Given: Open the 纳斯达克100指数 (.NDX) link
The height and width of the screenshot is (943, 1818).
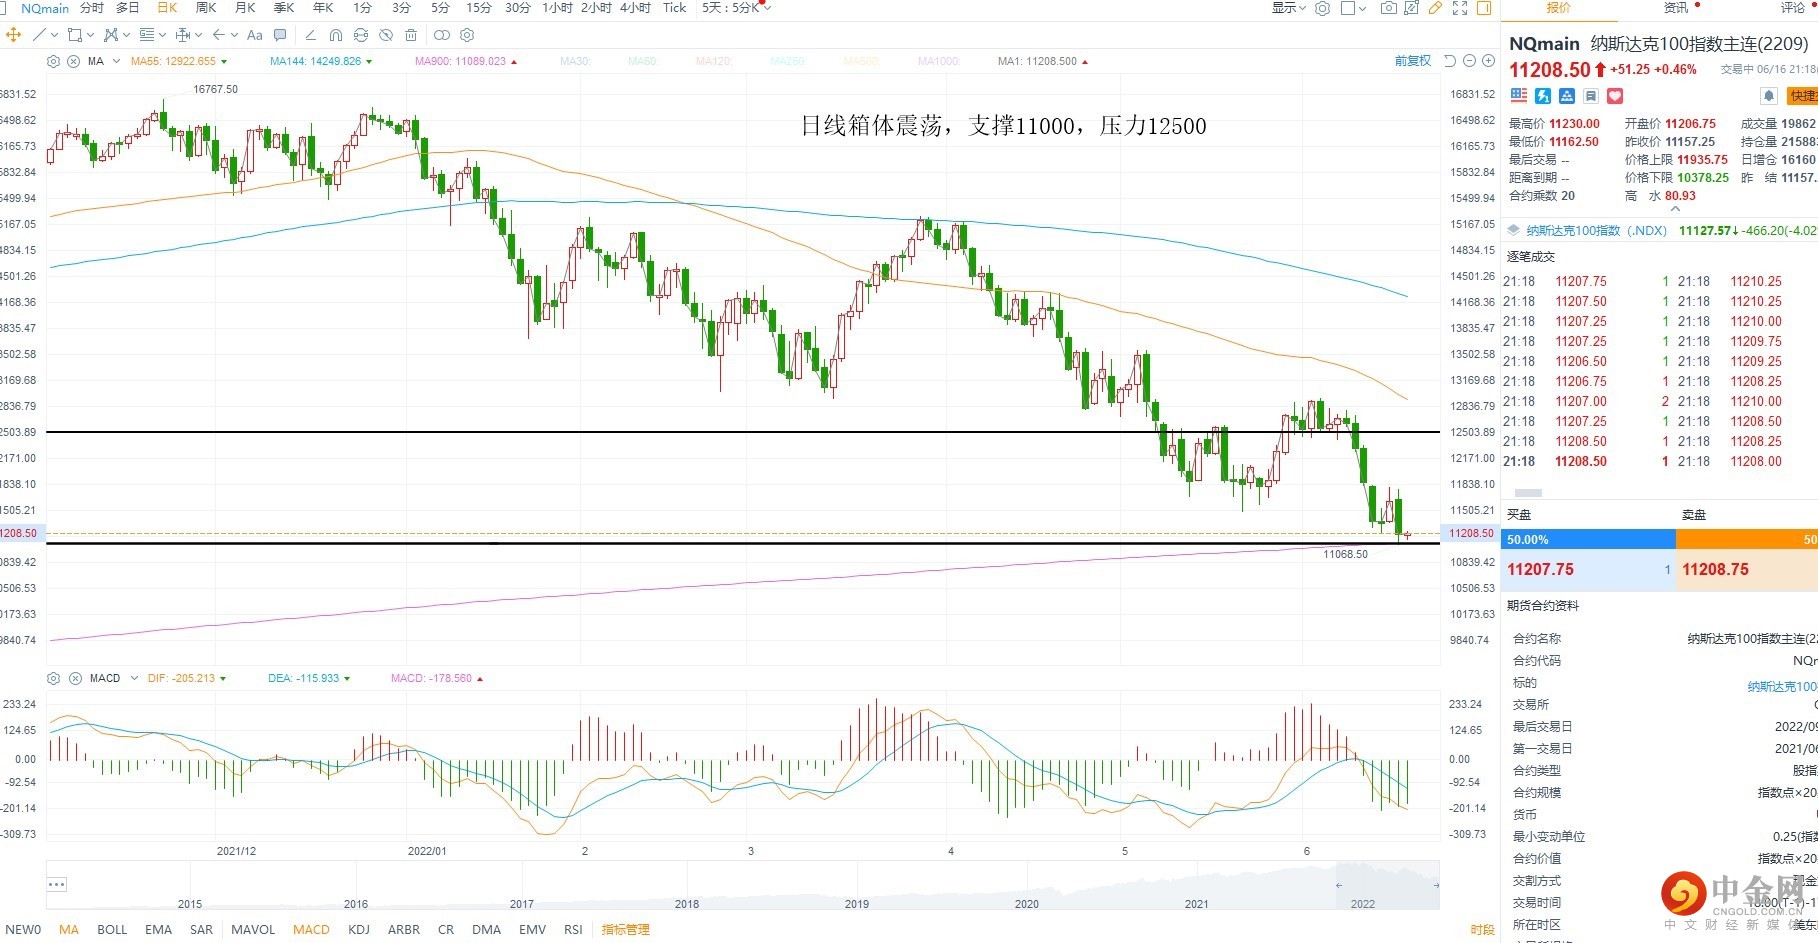Looking at the screenshot, I should [x=1597, y=231].
